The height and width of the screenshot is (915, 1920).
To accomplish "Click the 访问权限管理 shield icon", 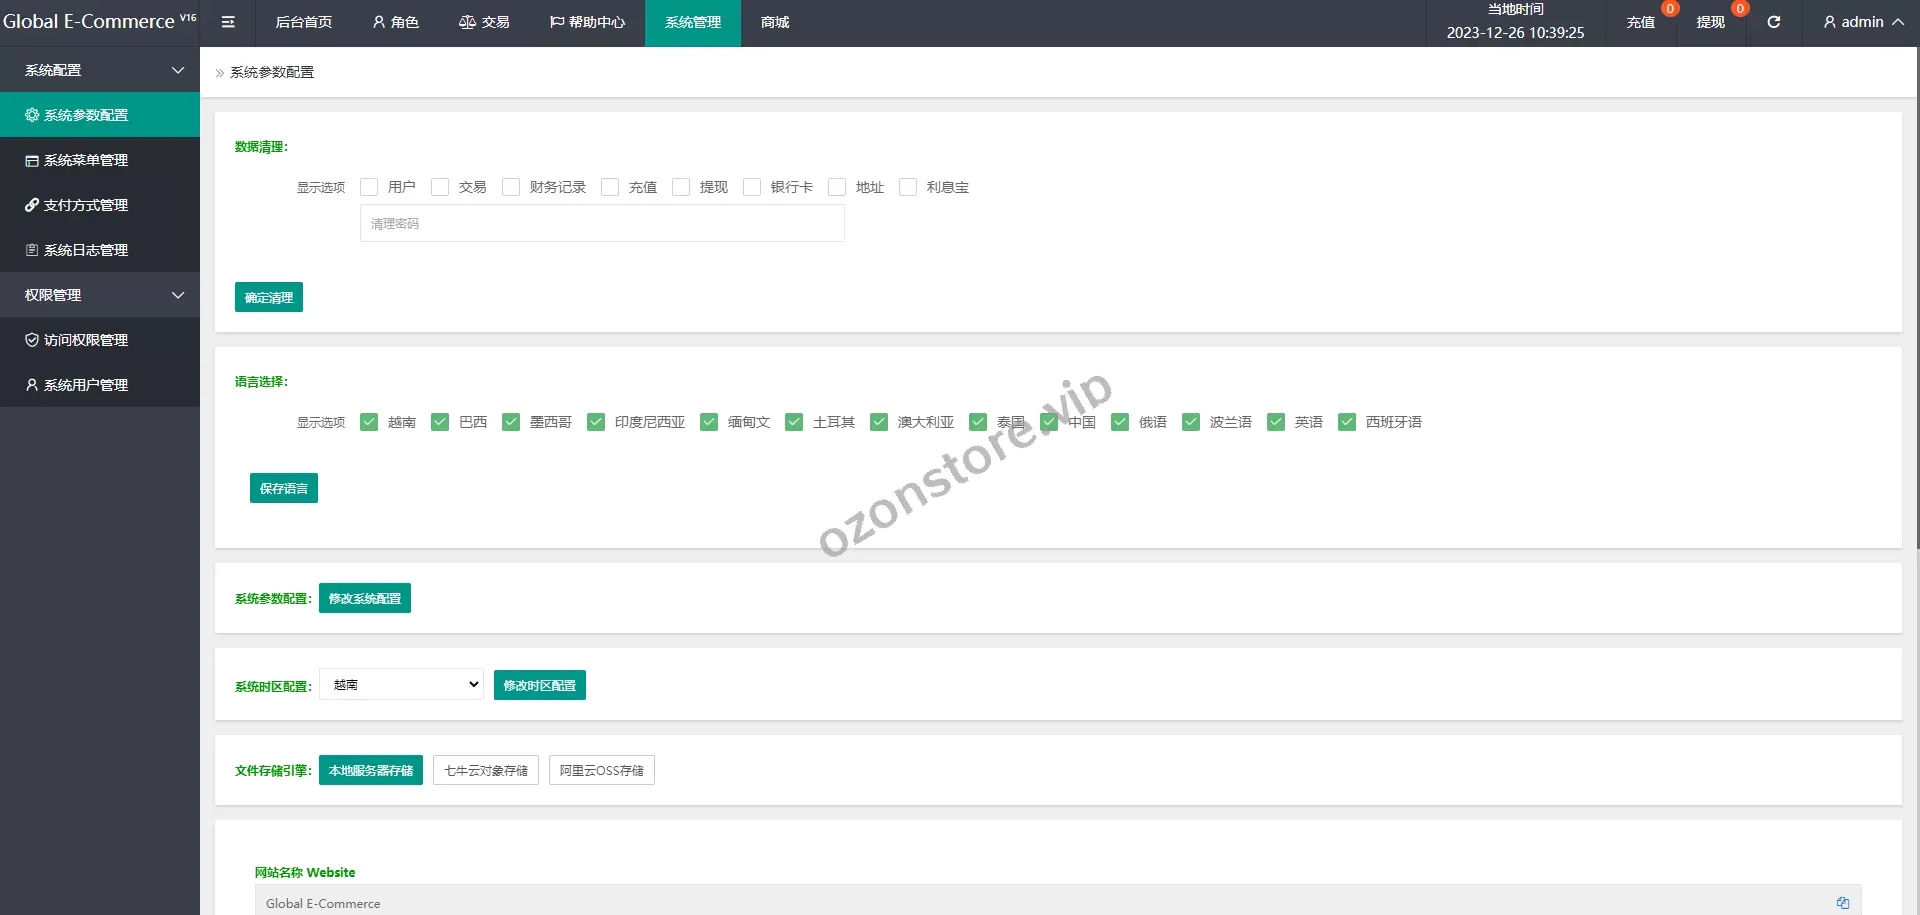I will [32, 340].
